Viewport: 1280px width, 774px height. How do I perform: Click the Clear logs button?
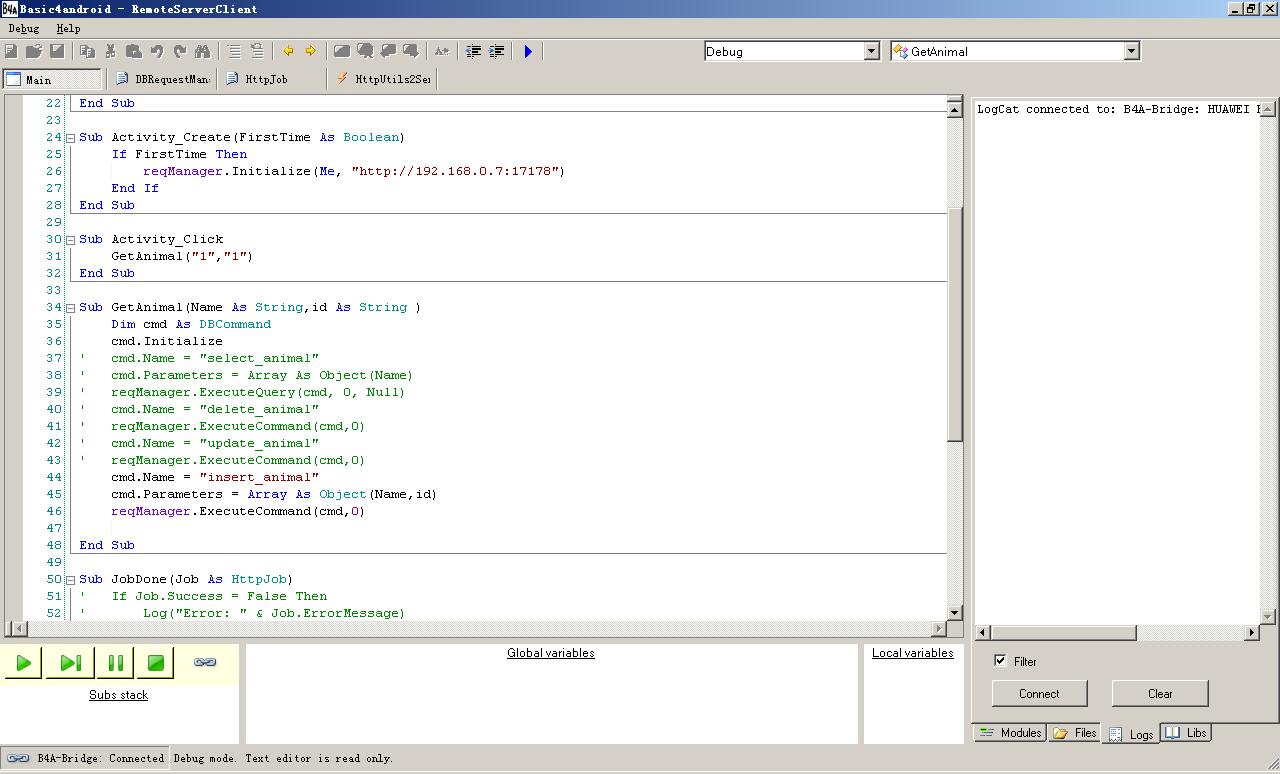[1160, 693]
